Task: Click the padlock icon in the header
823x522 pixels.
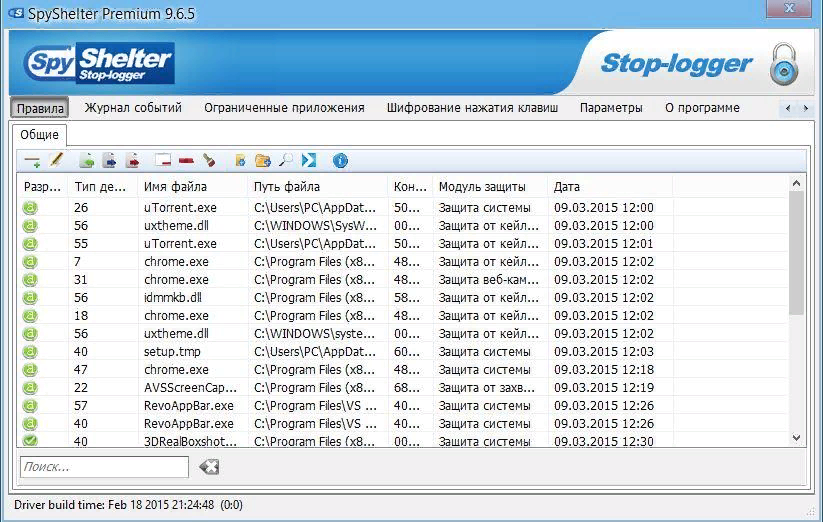Action: [784, 64]
